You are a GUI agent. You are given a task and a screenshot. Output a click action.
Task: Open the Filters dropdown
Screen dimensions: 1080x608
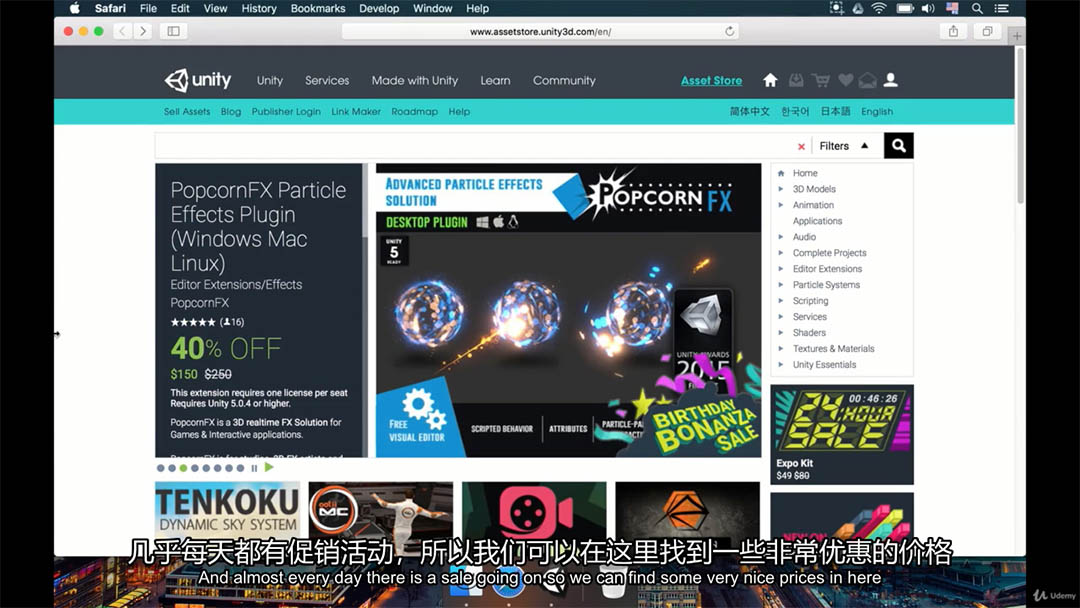pos(844,146)
